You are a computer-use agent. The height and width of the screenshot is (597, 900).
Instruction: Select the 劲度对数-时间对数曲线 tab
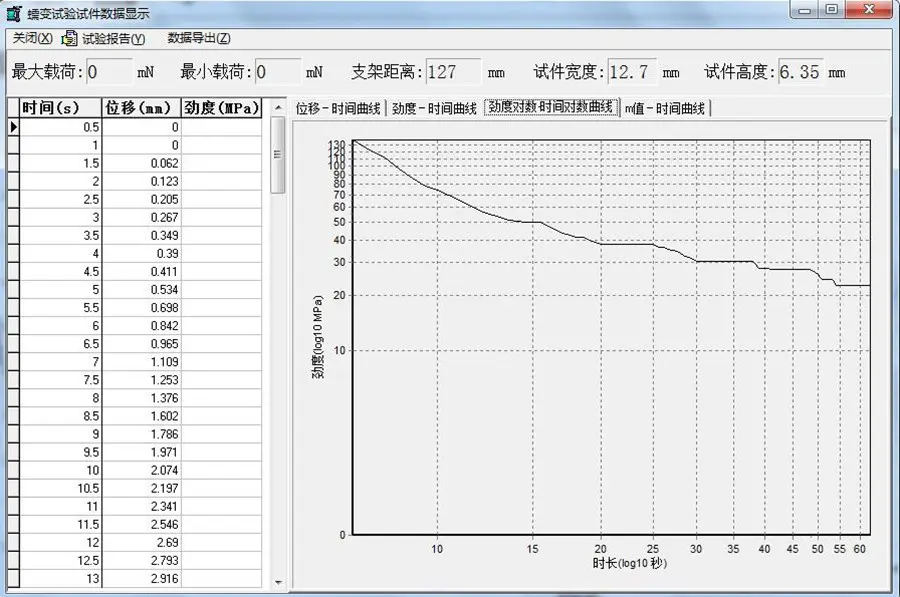(550, 107)
